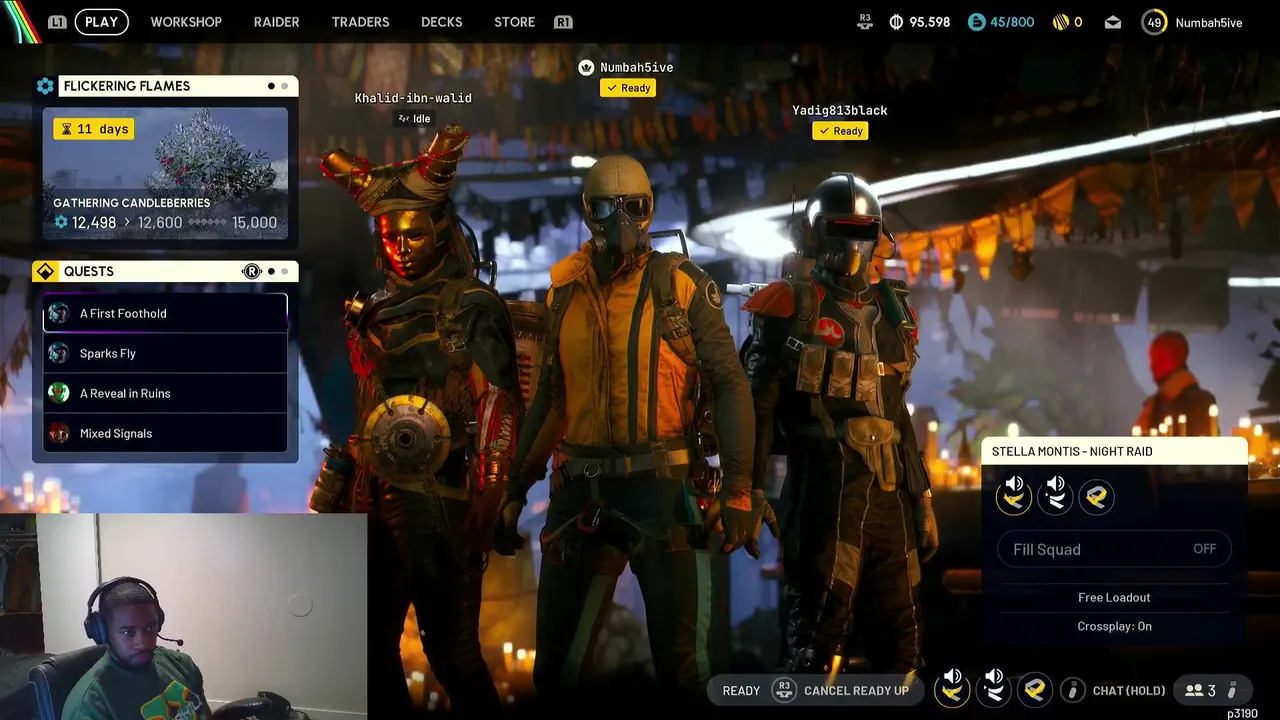Click the QUESTS header label

tap(89, 271)
